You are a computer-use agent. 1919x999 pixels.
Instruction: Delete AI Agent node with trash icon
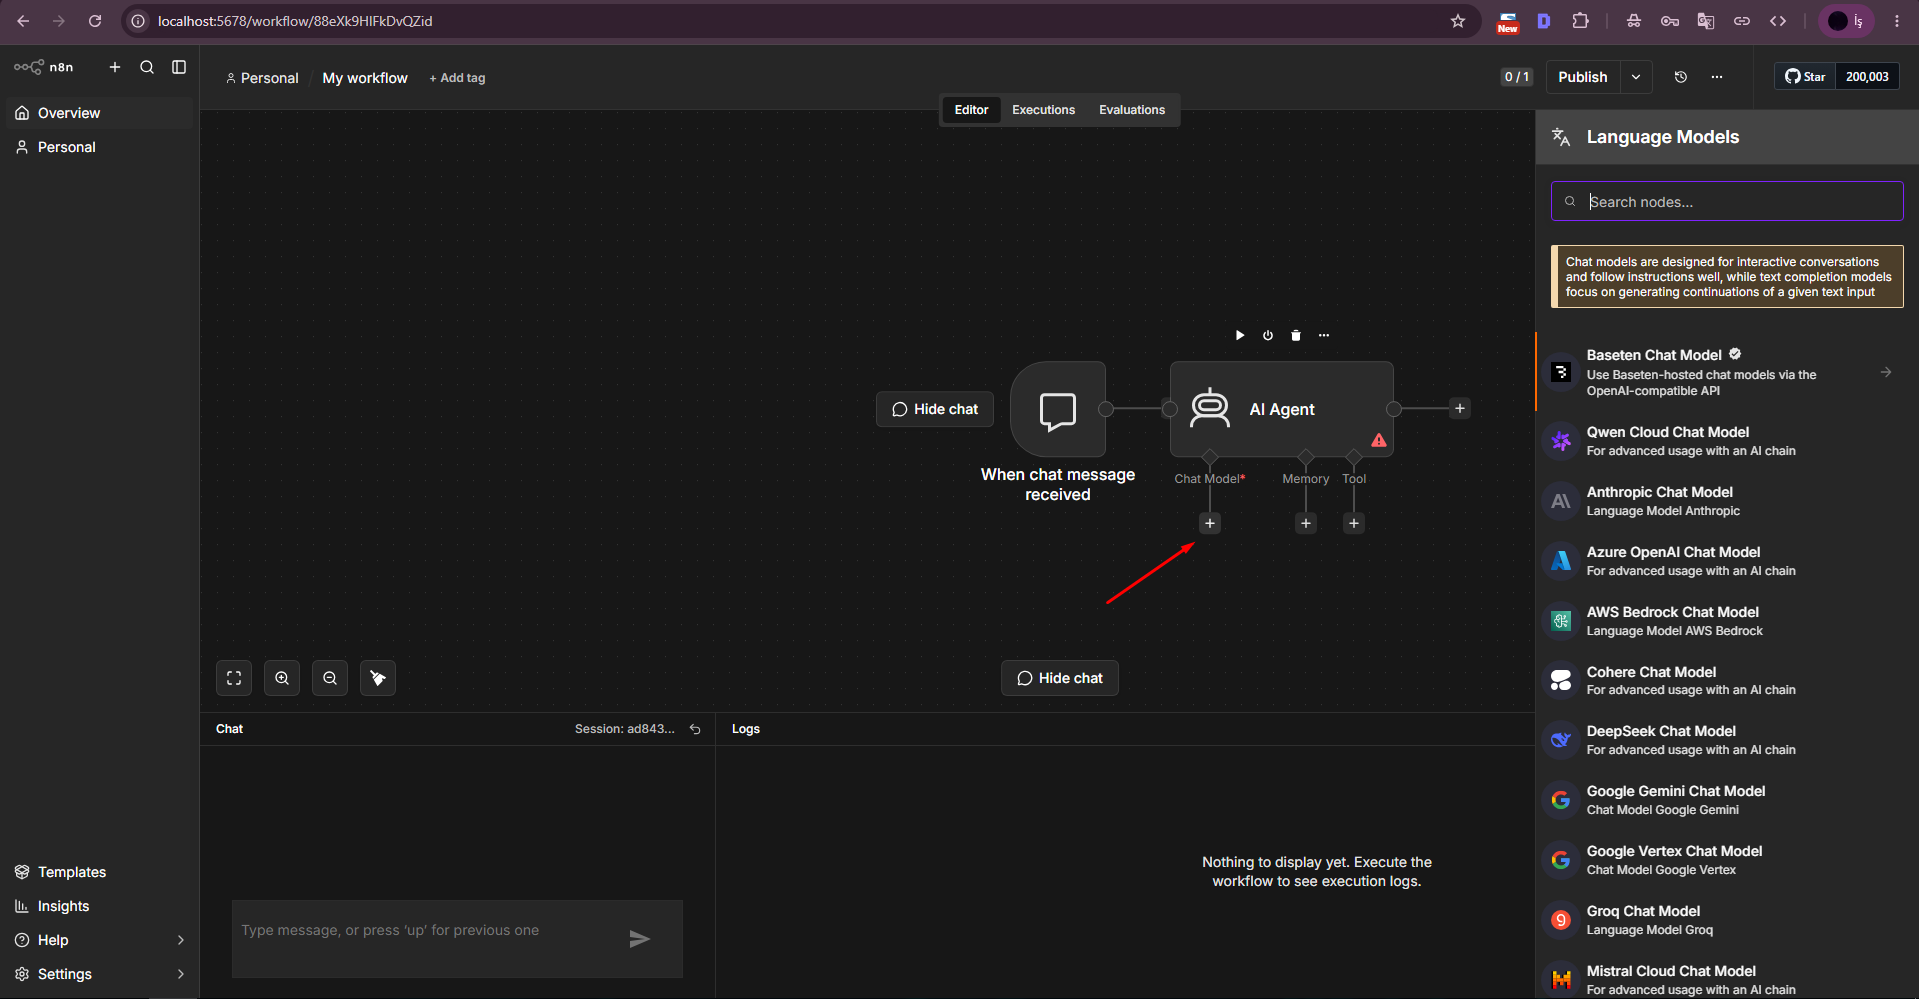point(1296,335)
